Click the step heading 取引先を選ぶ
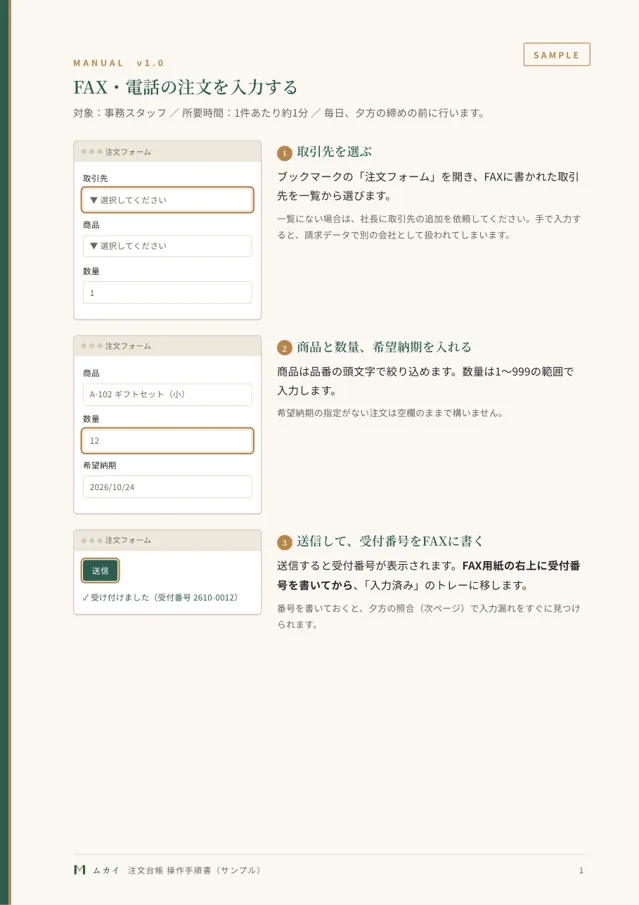This screenshot has width=639, height=905. click(334, 152)
